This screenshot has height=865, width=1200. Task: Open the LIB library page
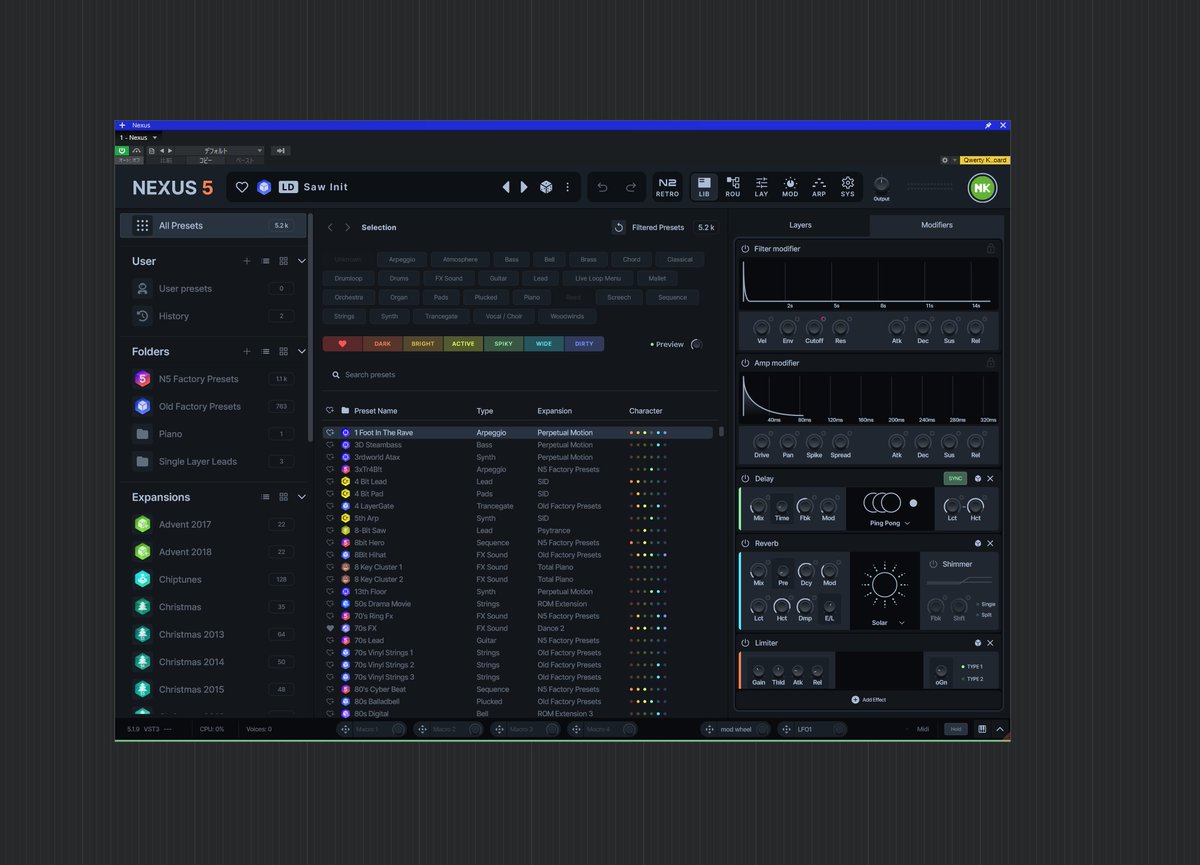(704, 187)
